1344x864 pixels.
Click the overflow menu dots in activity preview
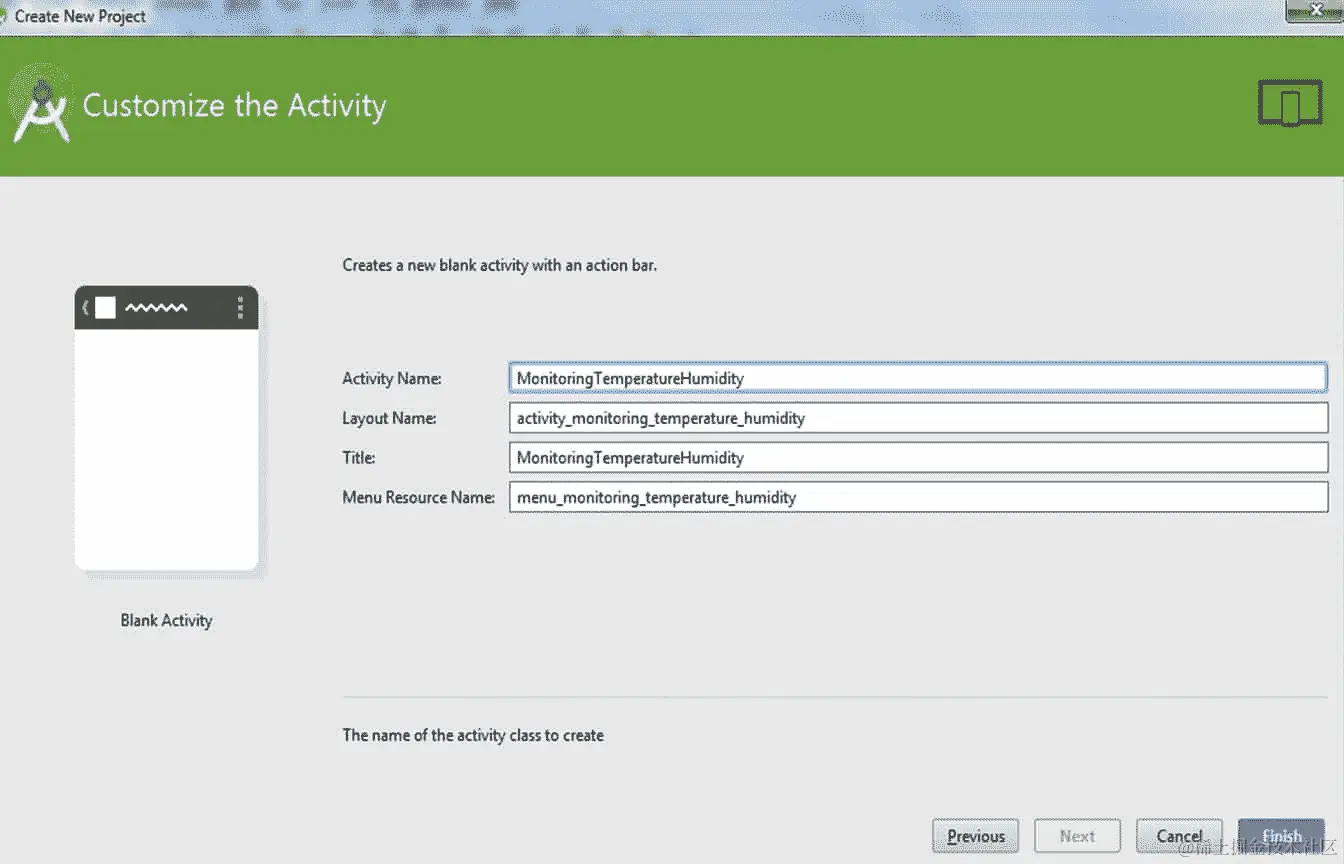(x=240, y=308)
